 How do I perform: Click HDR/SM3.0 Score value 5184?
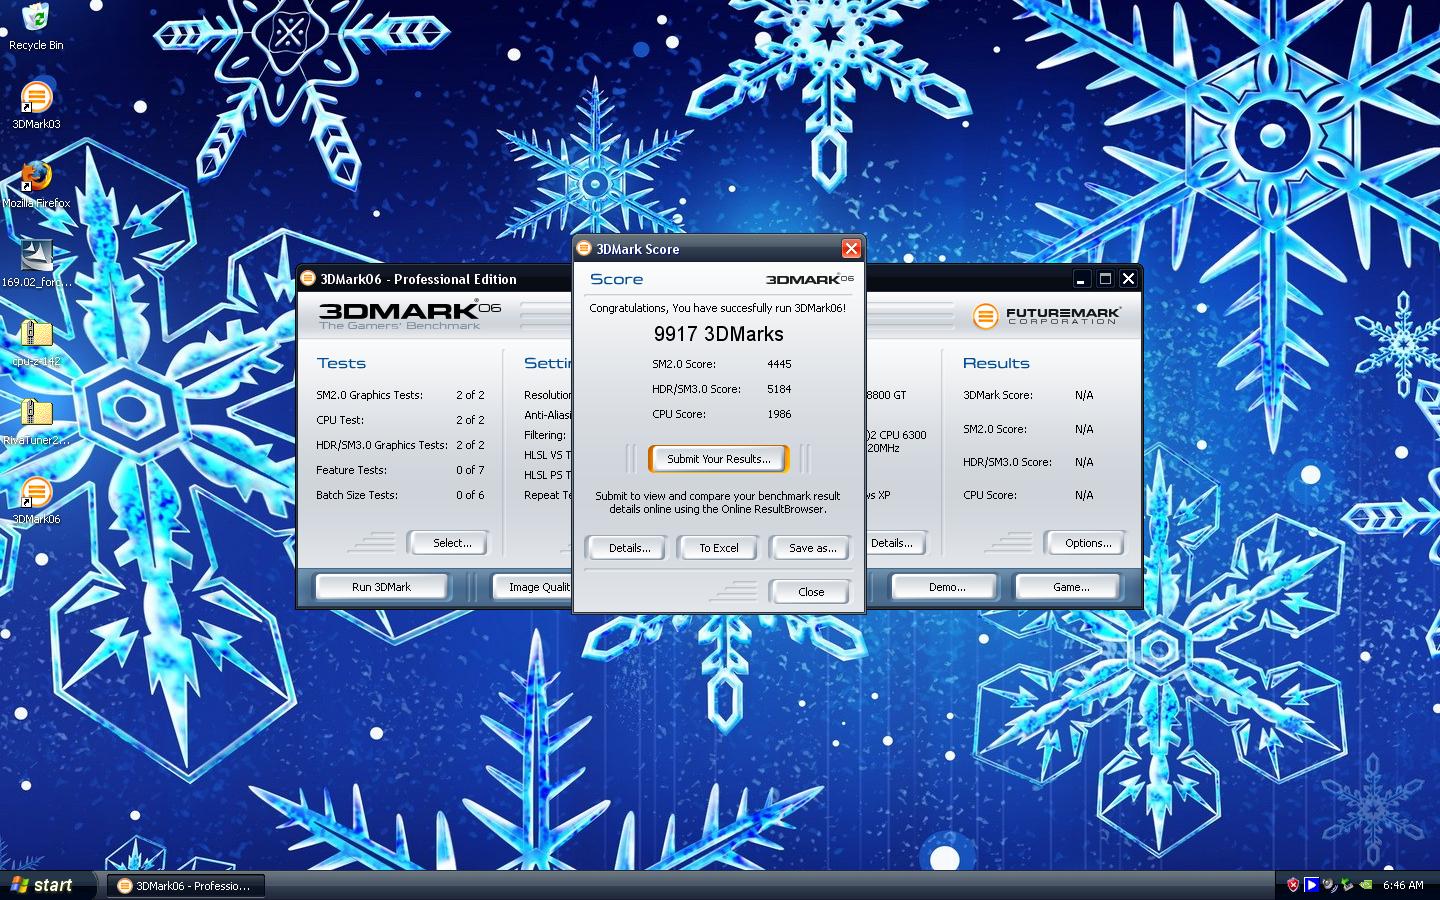coord(779,389)
